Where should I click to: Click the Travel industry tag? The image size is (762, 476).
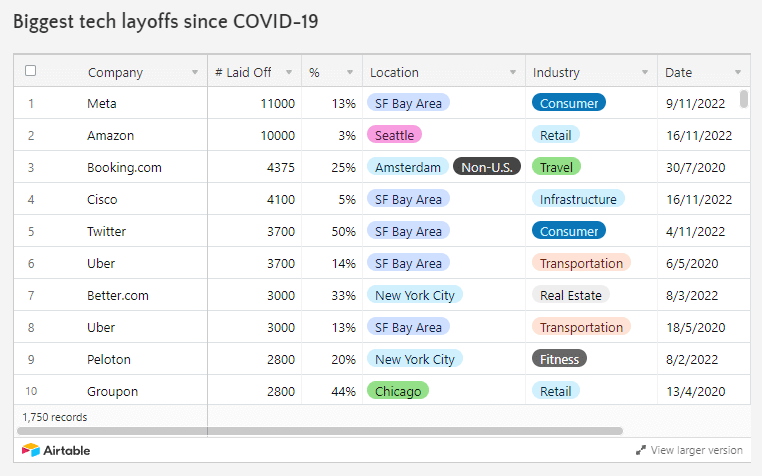pos(556,167)
